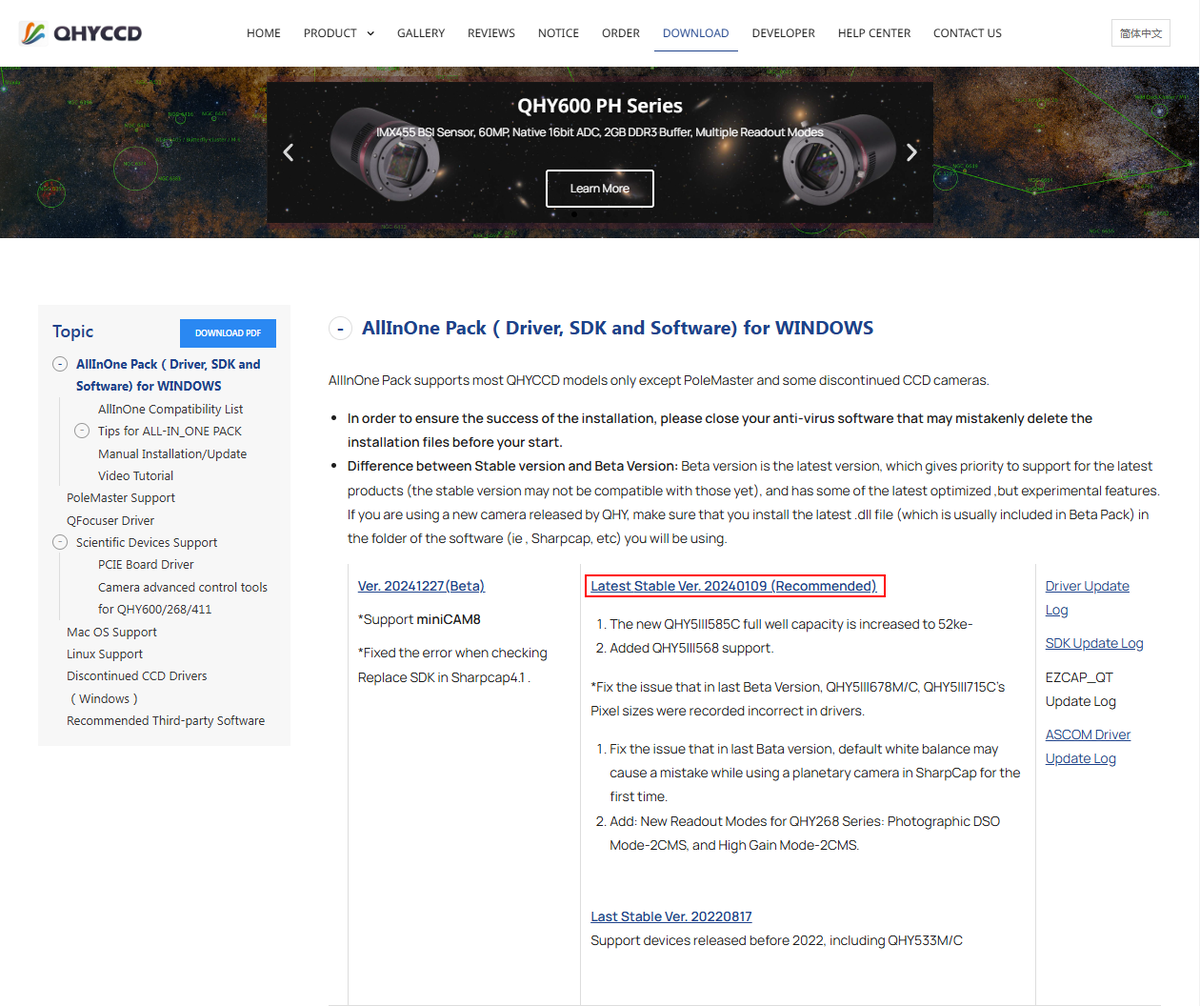This screenshot has width=1200, height=1006.
Task: Click the Learn More banner button
Action: pyautogui.click(x=600, y=188)
